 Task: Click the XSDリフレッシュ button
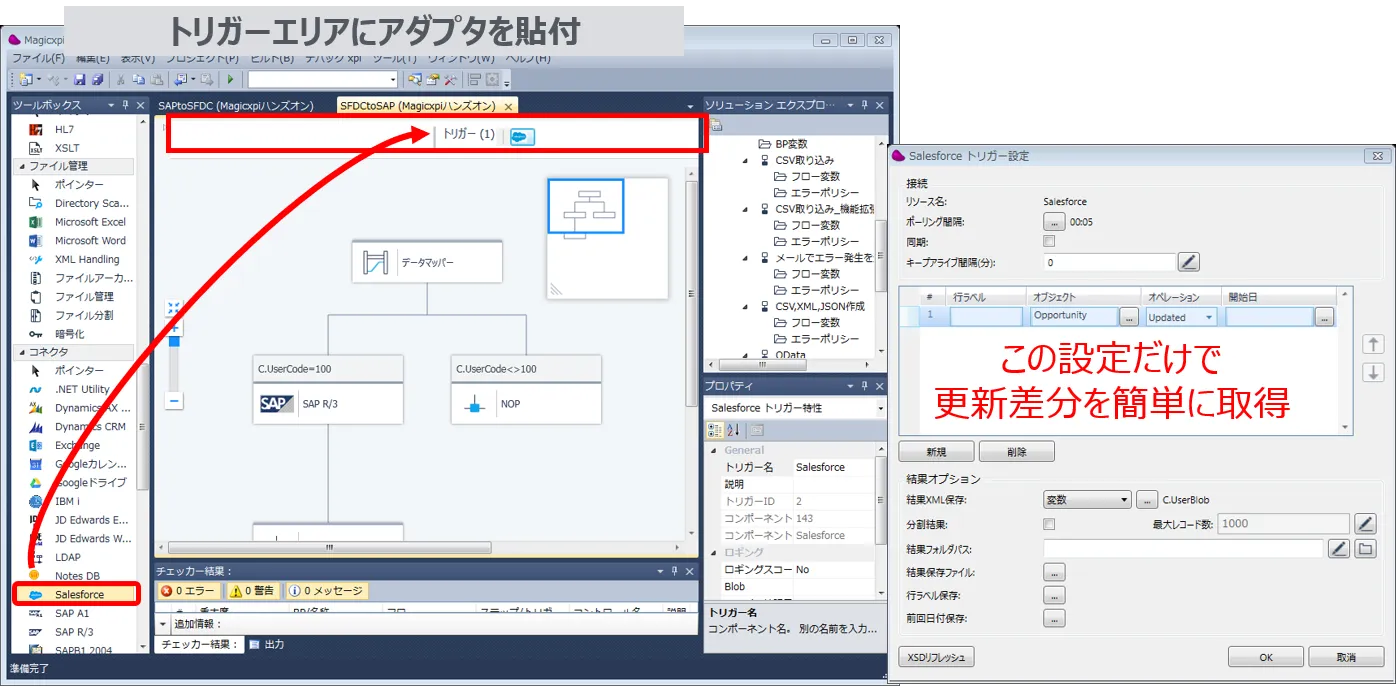click(x=936, y=657)
